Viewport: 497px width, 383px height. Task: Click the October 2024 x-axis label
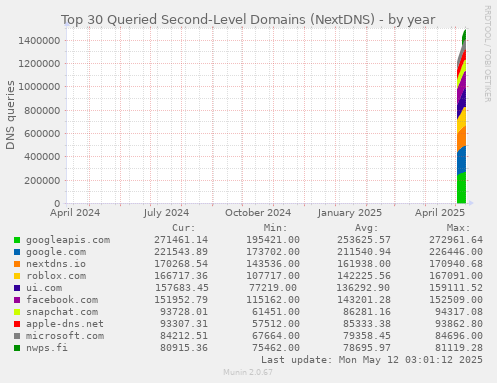coord(258,213)
